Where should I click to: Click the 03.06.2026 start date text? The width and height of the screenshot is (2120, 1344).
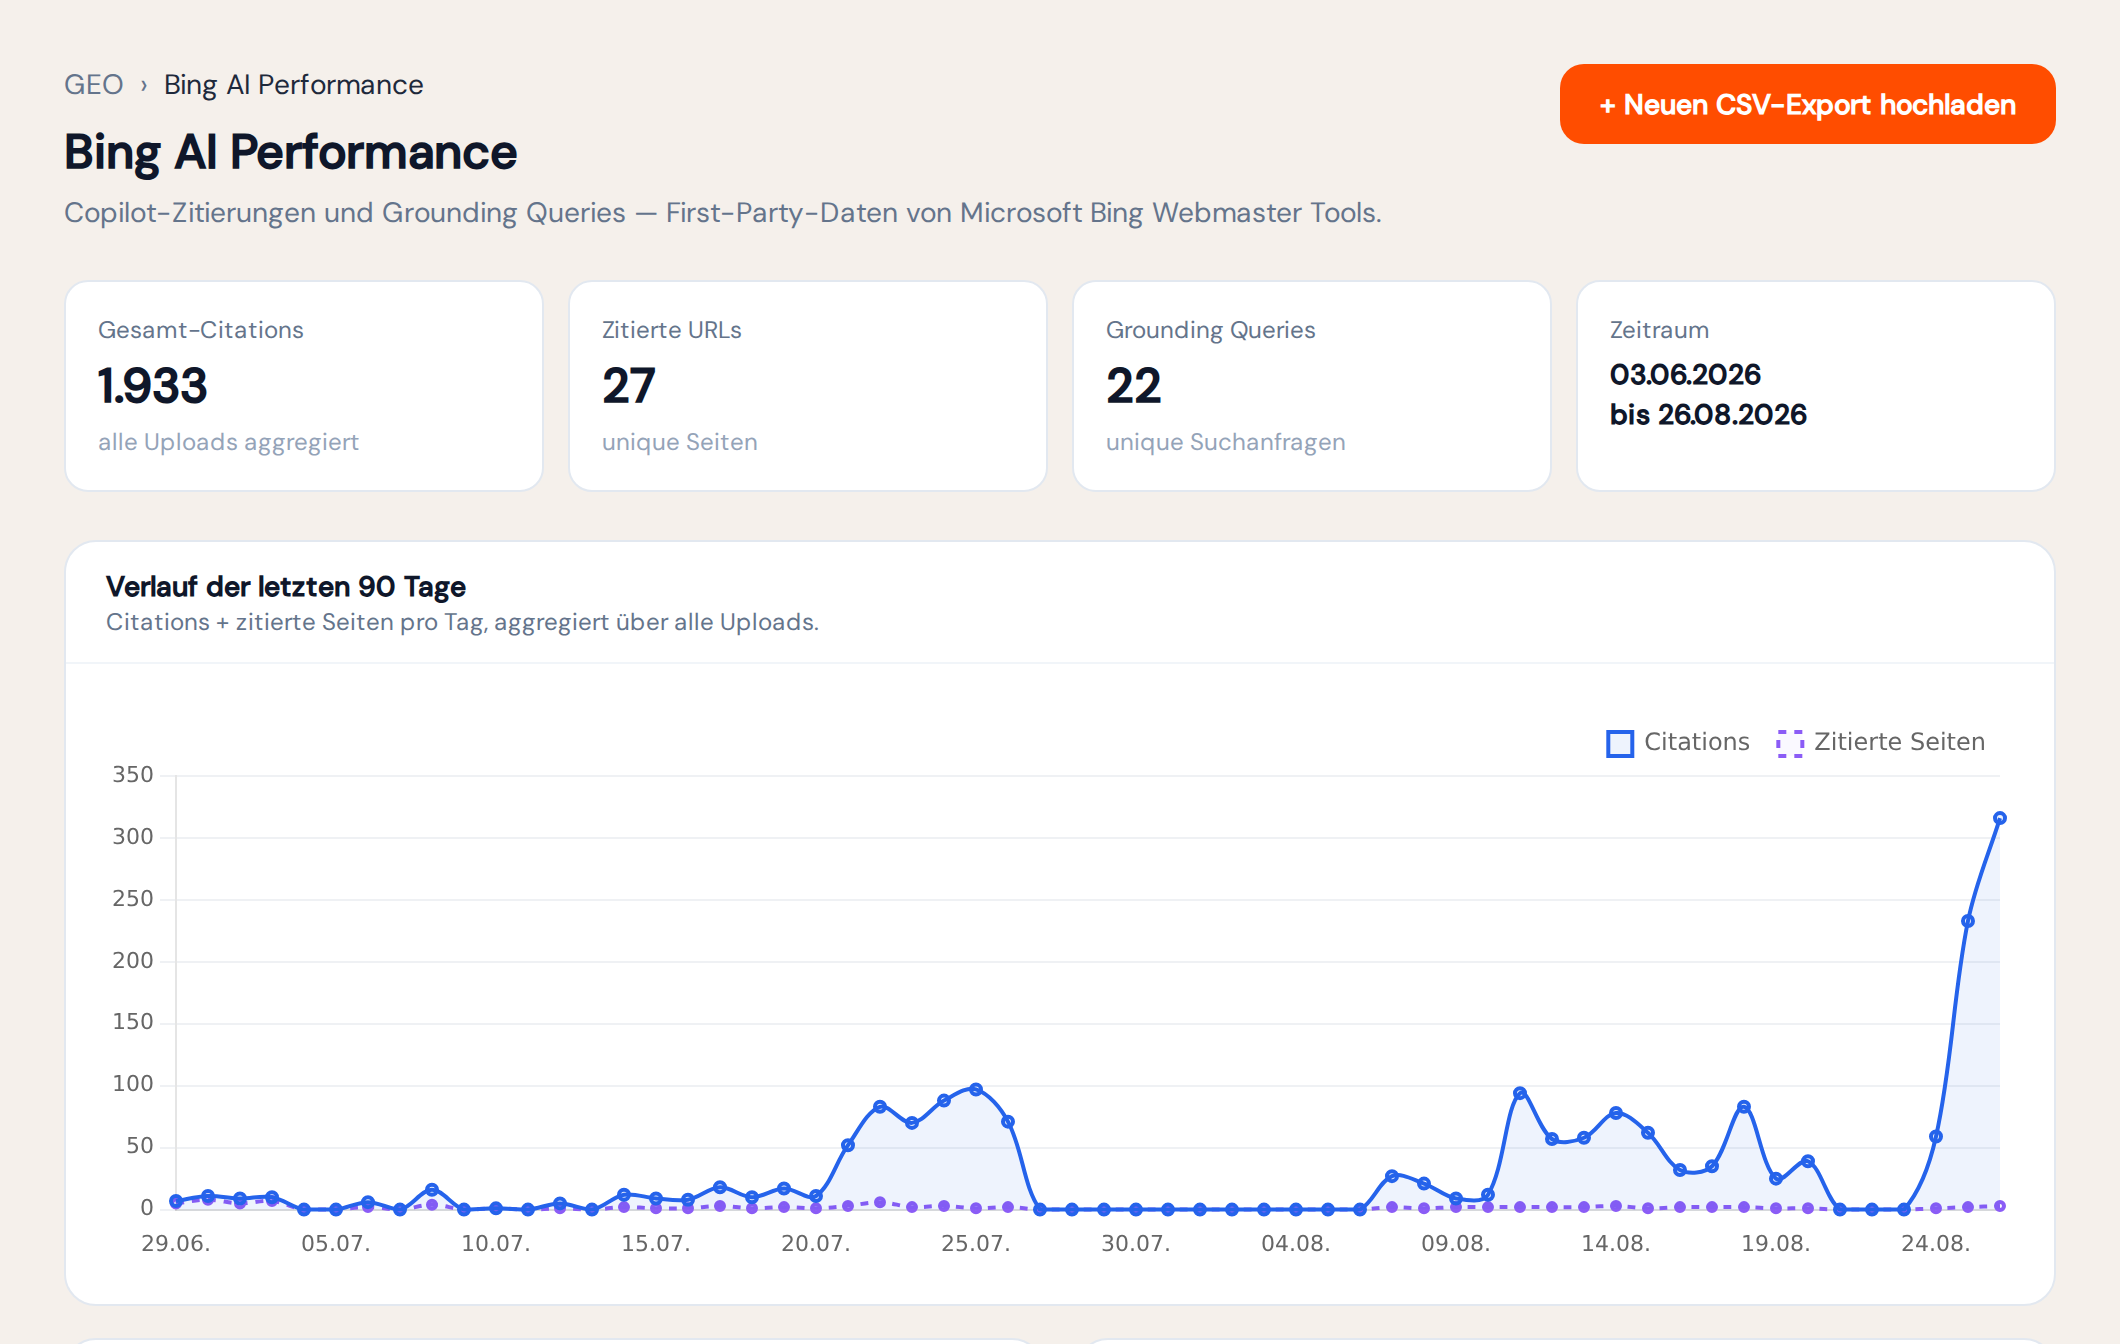[1685, 374]
